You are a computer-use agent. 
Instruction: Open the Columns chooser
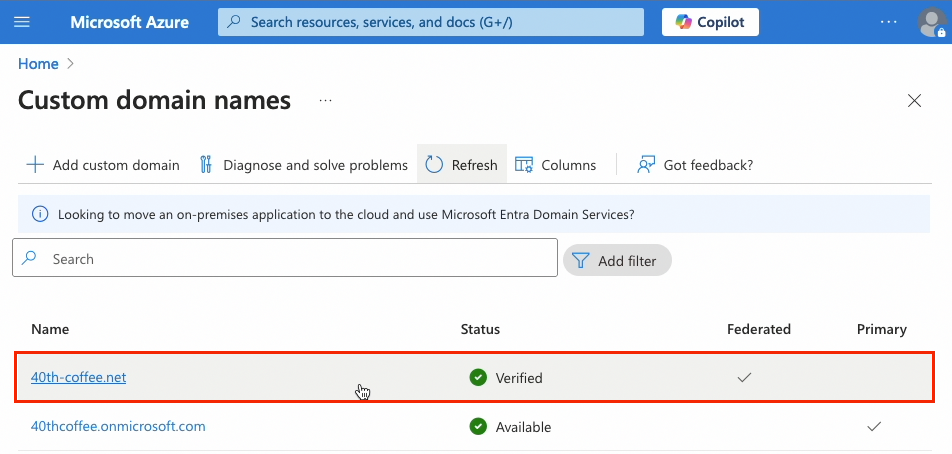tap(556, 165)
